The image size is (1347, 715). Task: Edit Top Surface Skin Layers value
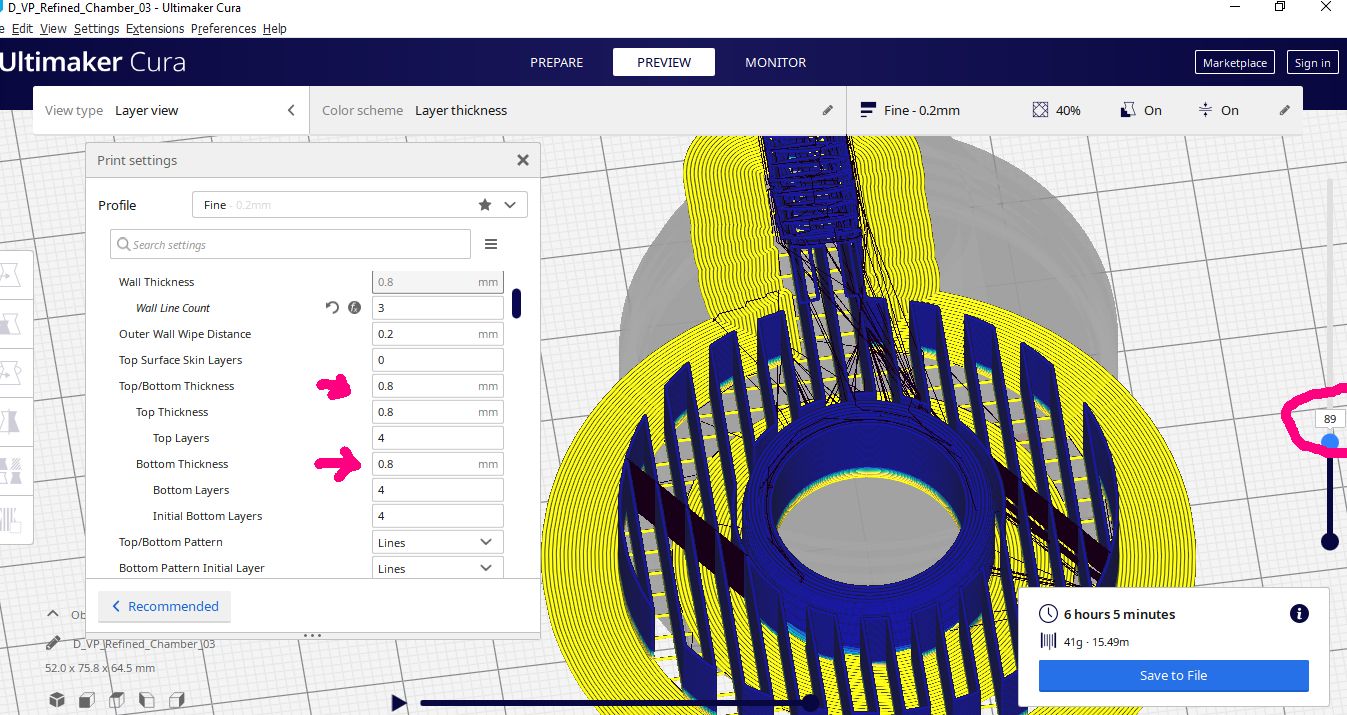tap(437, 360)
